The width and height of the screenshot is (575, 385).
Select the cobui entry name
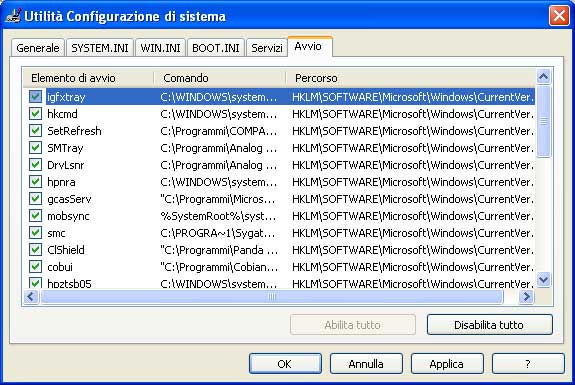60,267
